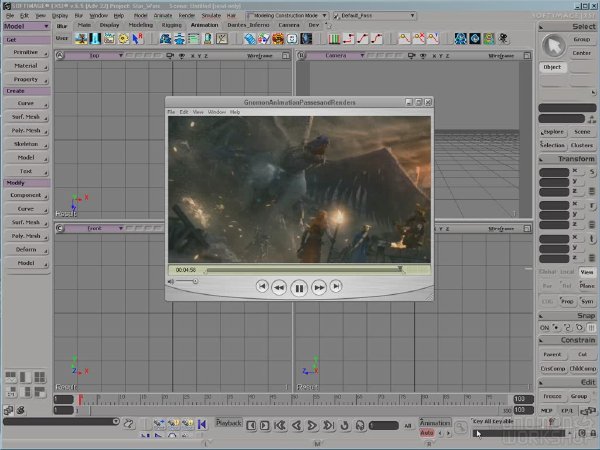Screen dimensions: 600x450
Task: Jump to start of the movie
Action: [x=262, y=286]
